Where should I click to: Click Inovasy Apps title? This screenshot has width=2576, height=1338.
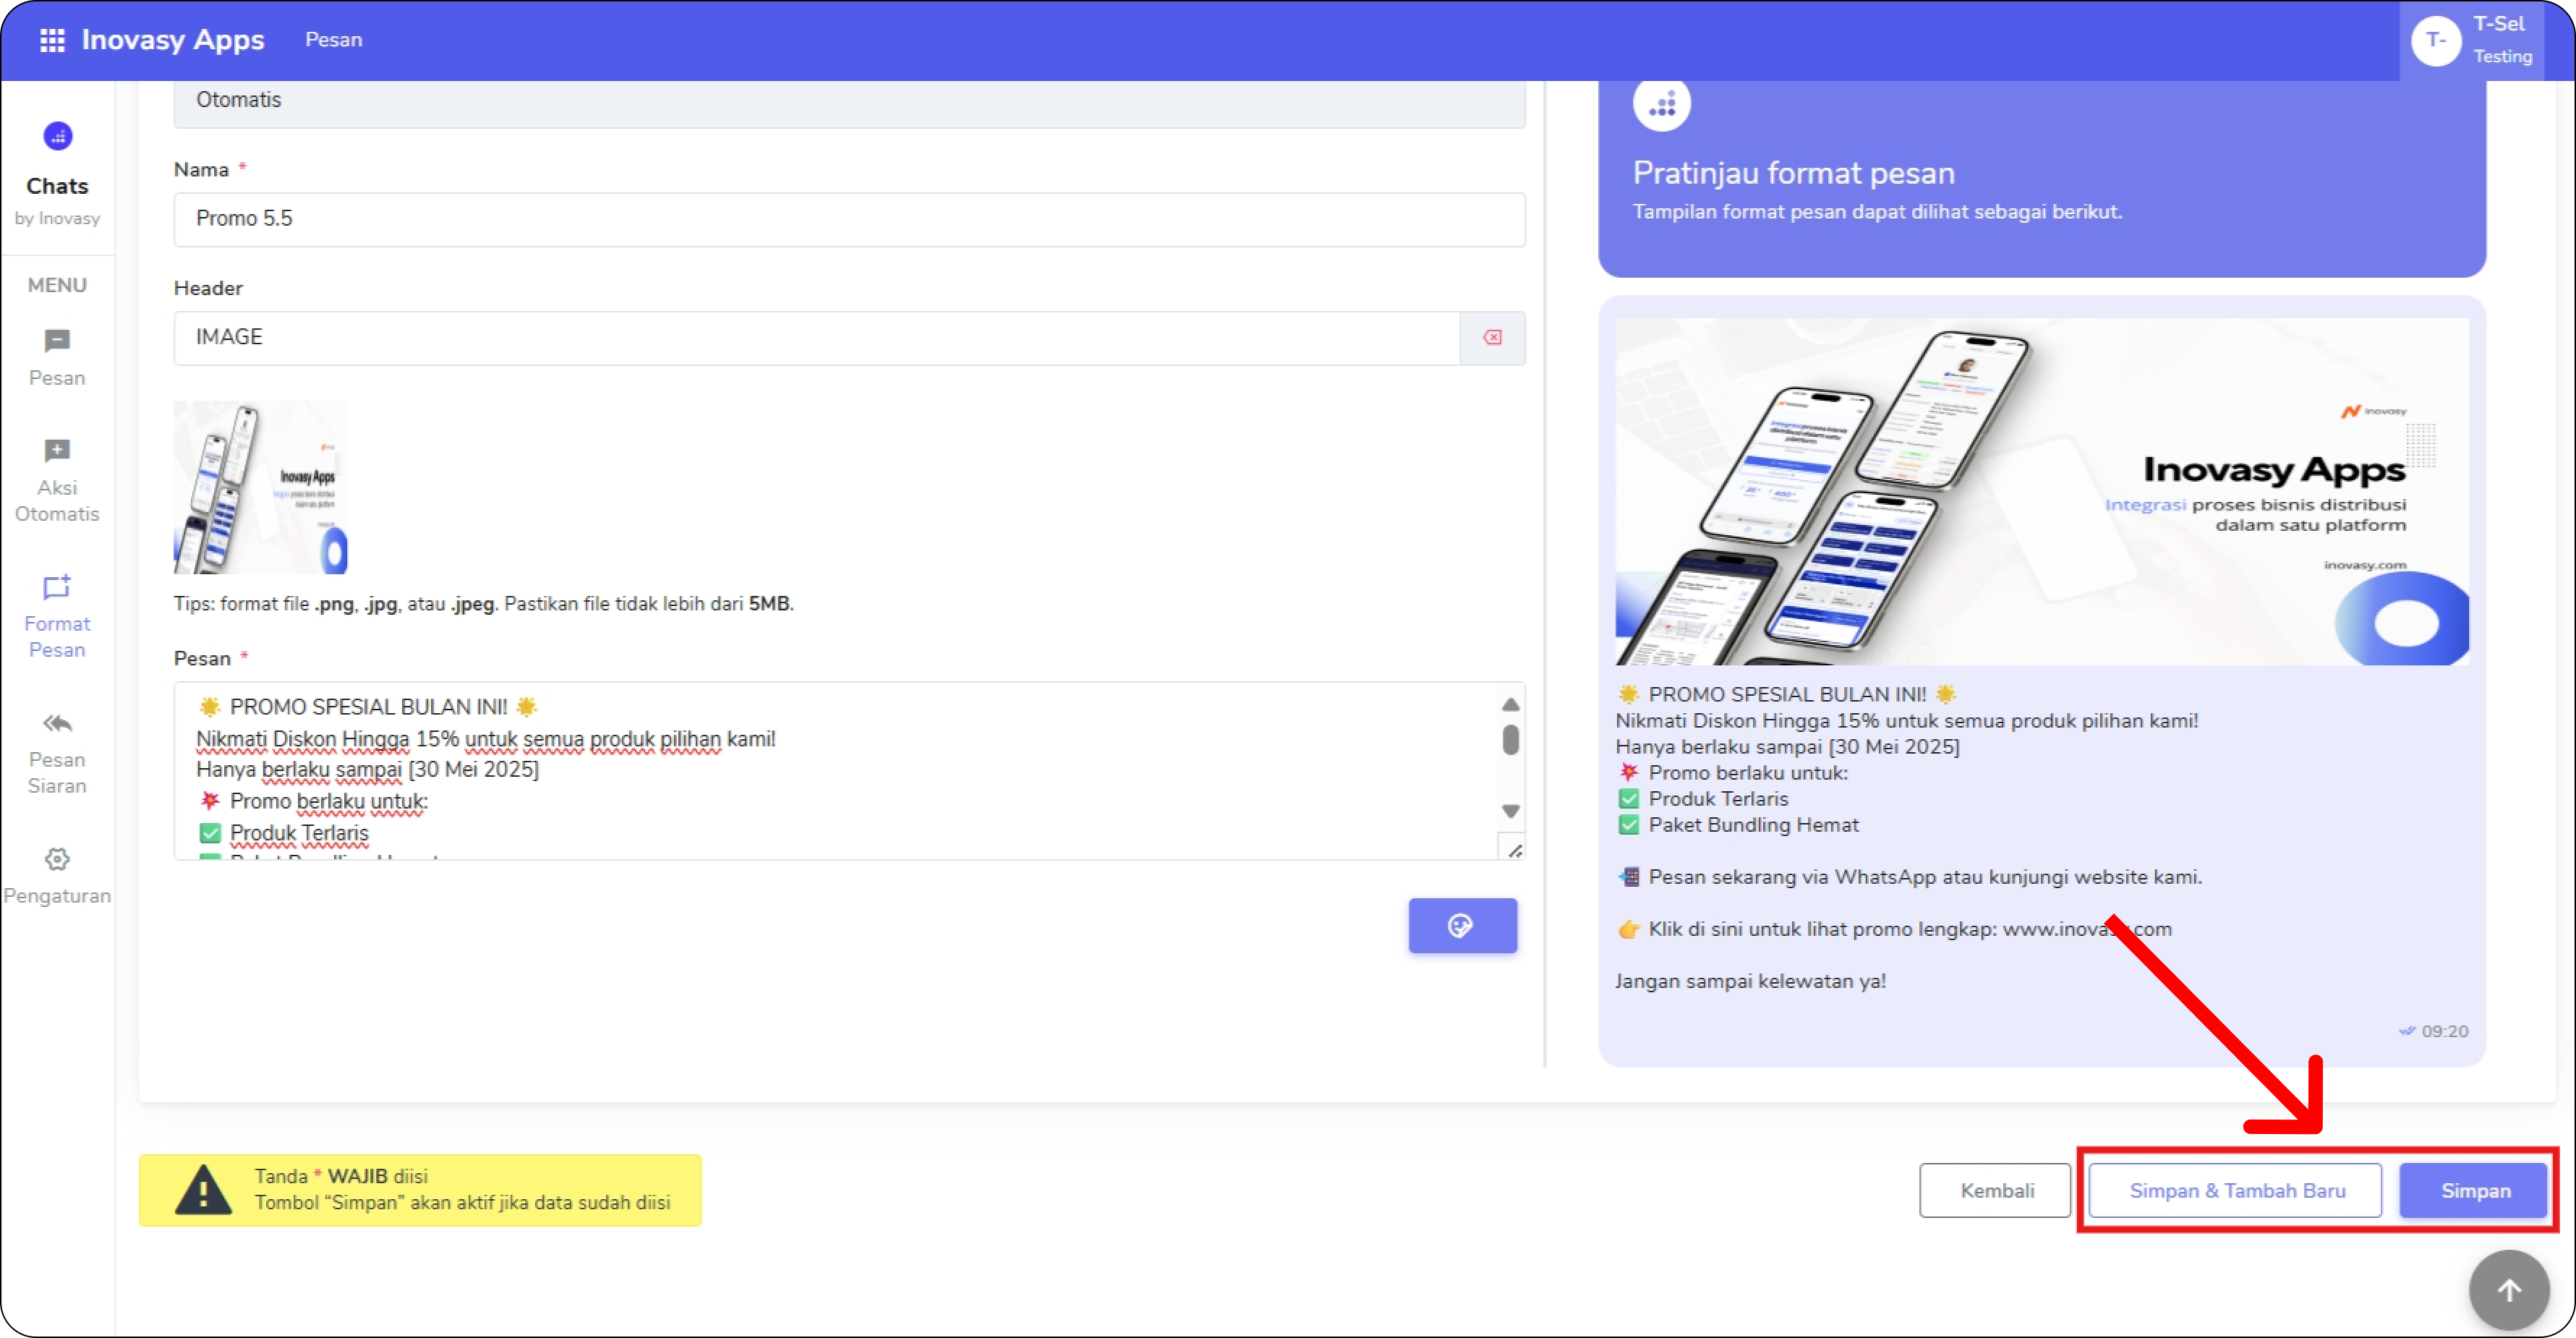pos(173,40)
